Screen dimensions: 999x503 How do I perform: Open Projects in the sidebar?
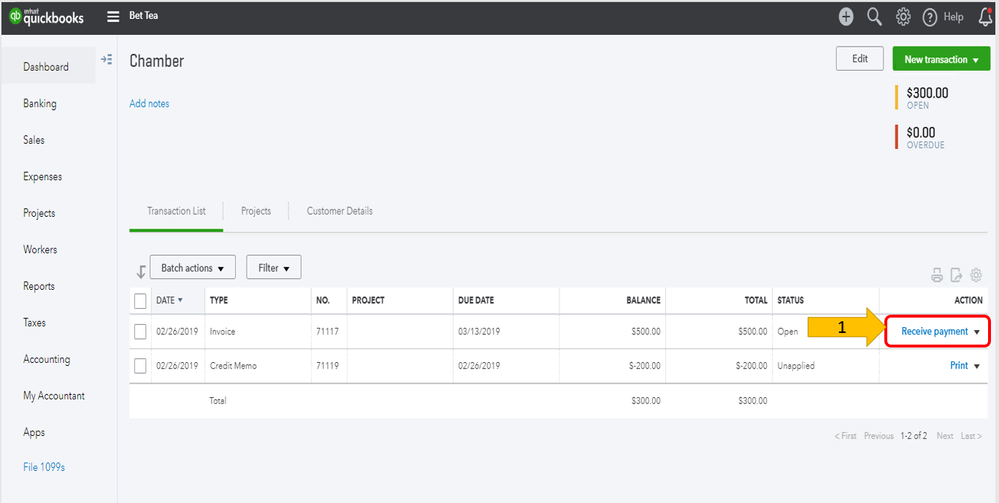(39, 213)
